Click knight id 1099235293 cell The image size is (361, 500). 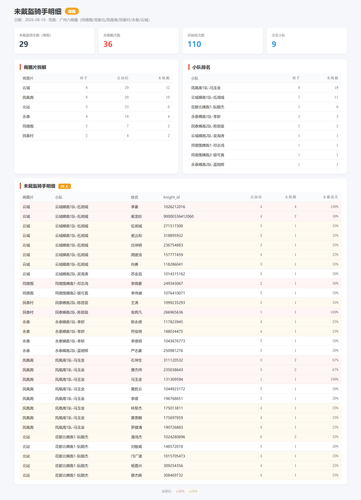174,303
